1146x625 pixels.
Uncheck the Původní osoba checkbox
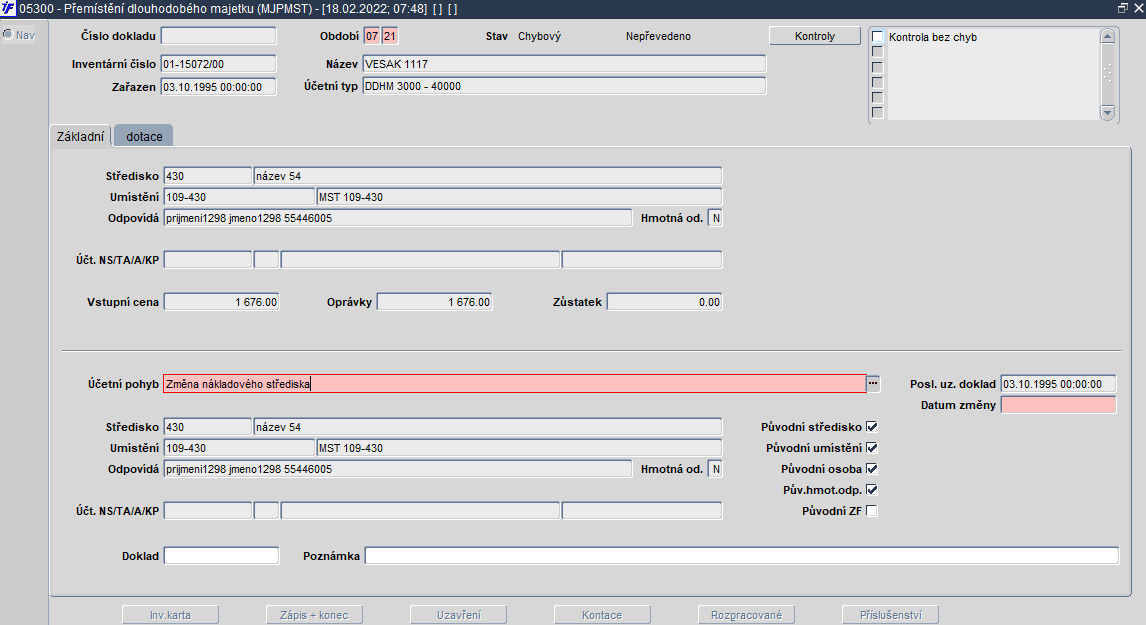(872, 469)
